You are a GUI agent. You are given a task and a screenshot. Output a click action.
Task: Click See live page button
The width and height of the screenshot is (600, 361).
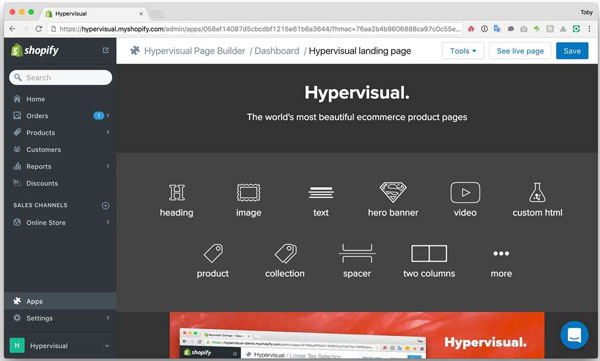point(520,51)
